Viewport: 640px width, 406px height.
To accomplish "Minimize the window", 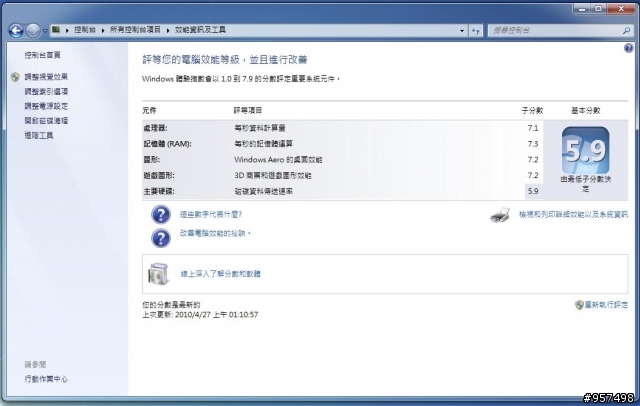I will pos(582,9).
